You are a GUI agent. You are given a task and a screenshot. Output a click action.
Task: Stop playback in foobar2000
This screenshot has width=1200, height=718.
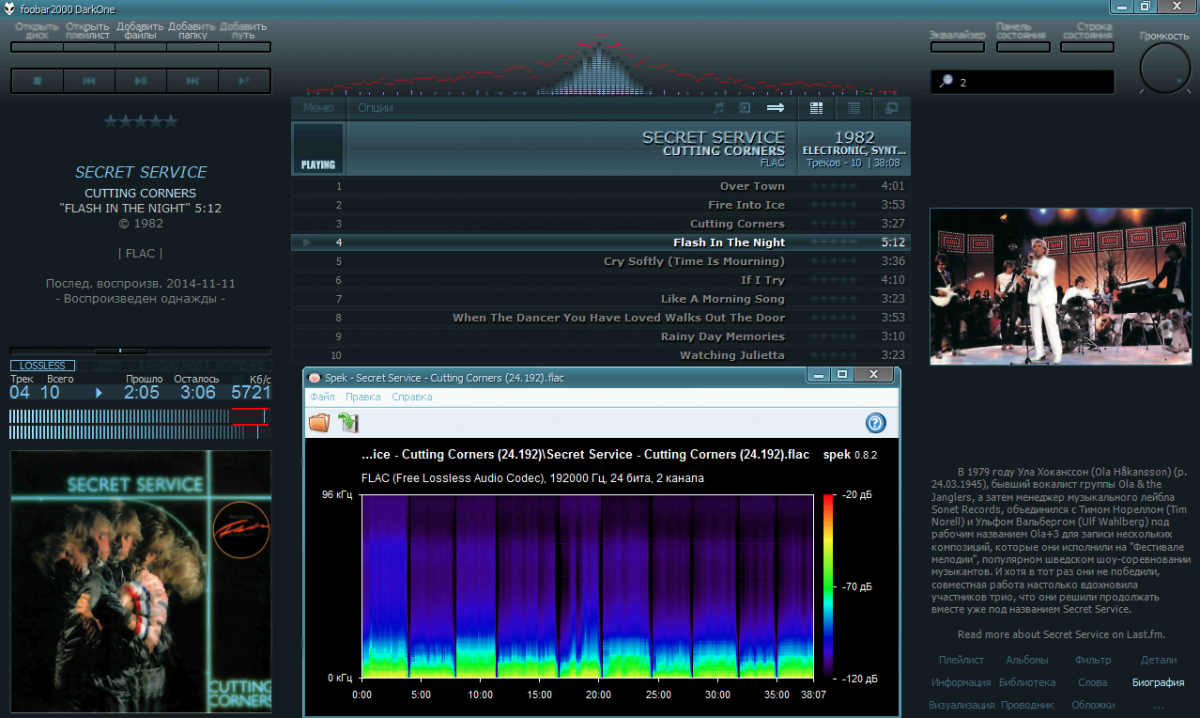37,81
